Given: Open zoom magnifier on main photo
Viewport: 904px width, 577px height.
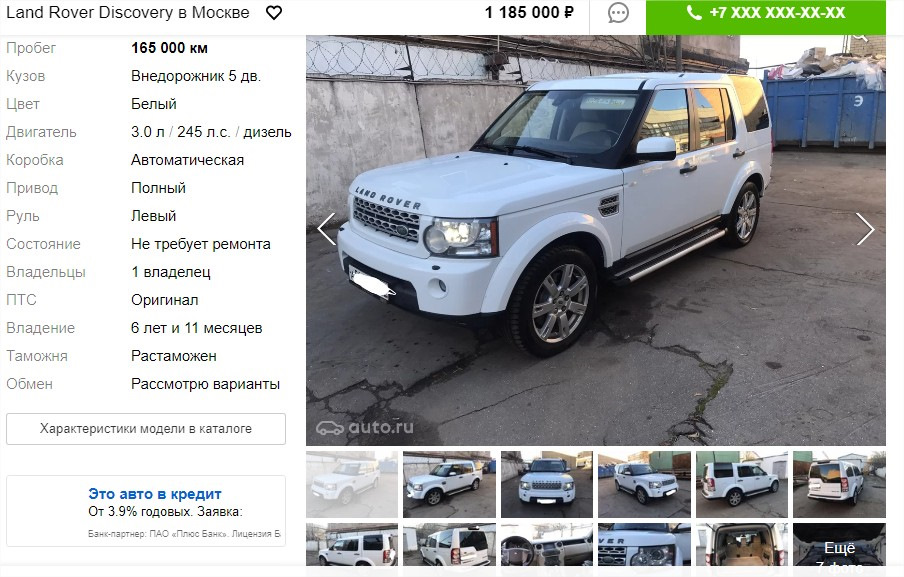Looking at the screenshot, I should click(860, 37).
